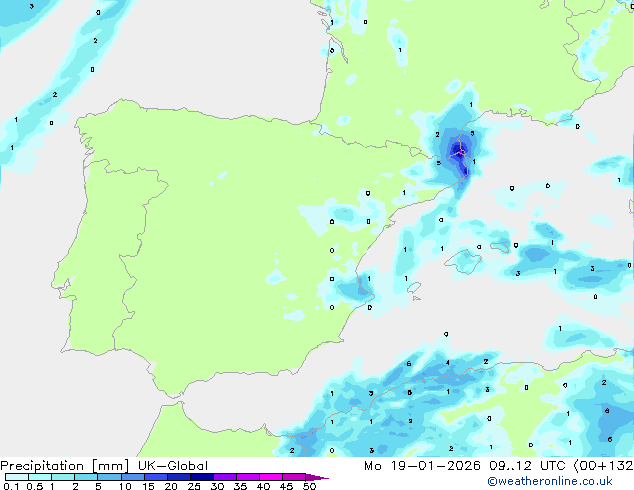The image size is (634, 490).
Task: Click legend value "45"
Action: pos(286,486)
